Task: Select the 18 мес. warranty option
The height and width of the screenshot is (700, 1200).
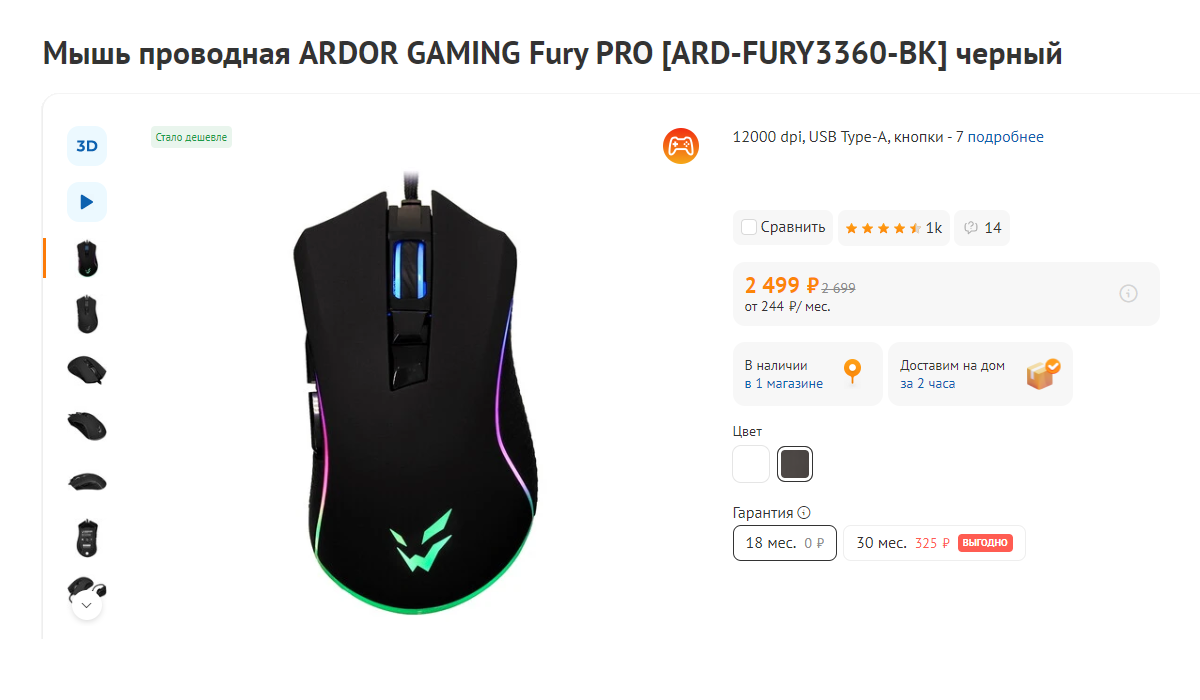Action: (785, 543)
